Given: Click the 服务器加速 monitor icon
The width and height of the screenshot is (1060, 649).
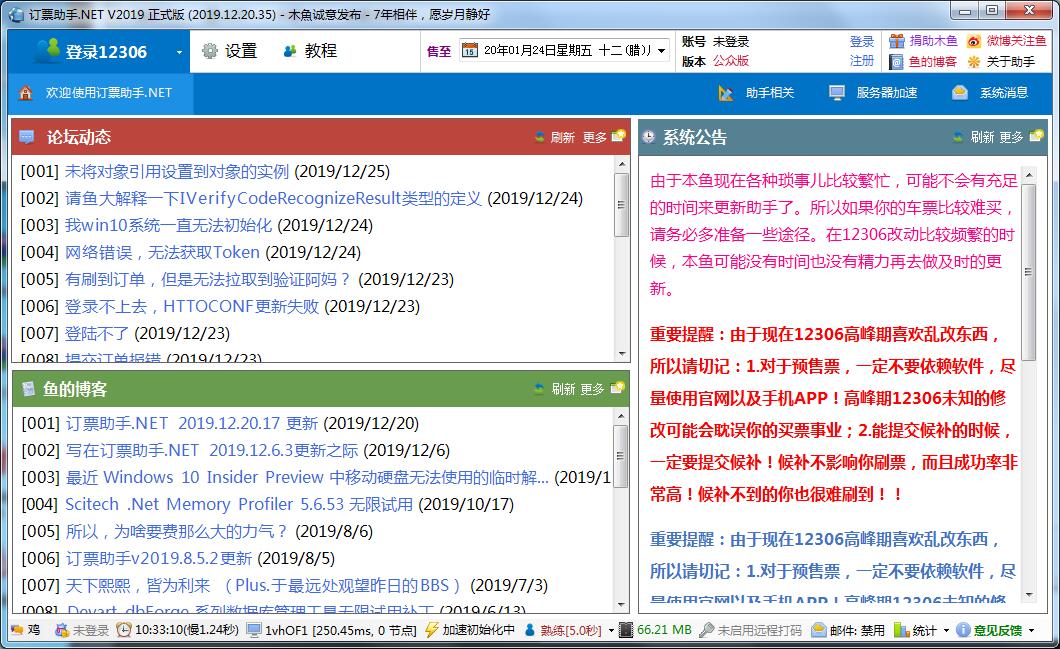Looking at the screenshot, I should [837, 93].
